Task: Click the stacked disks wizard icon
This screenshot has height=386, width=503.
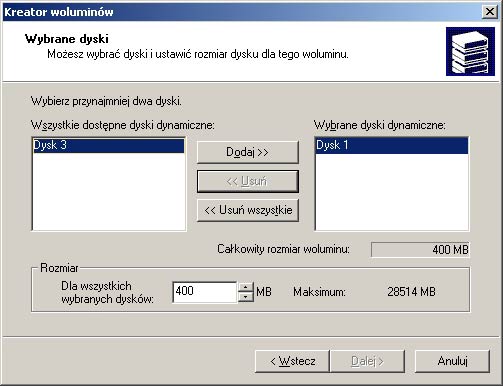Action: [470, 52]
